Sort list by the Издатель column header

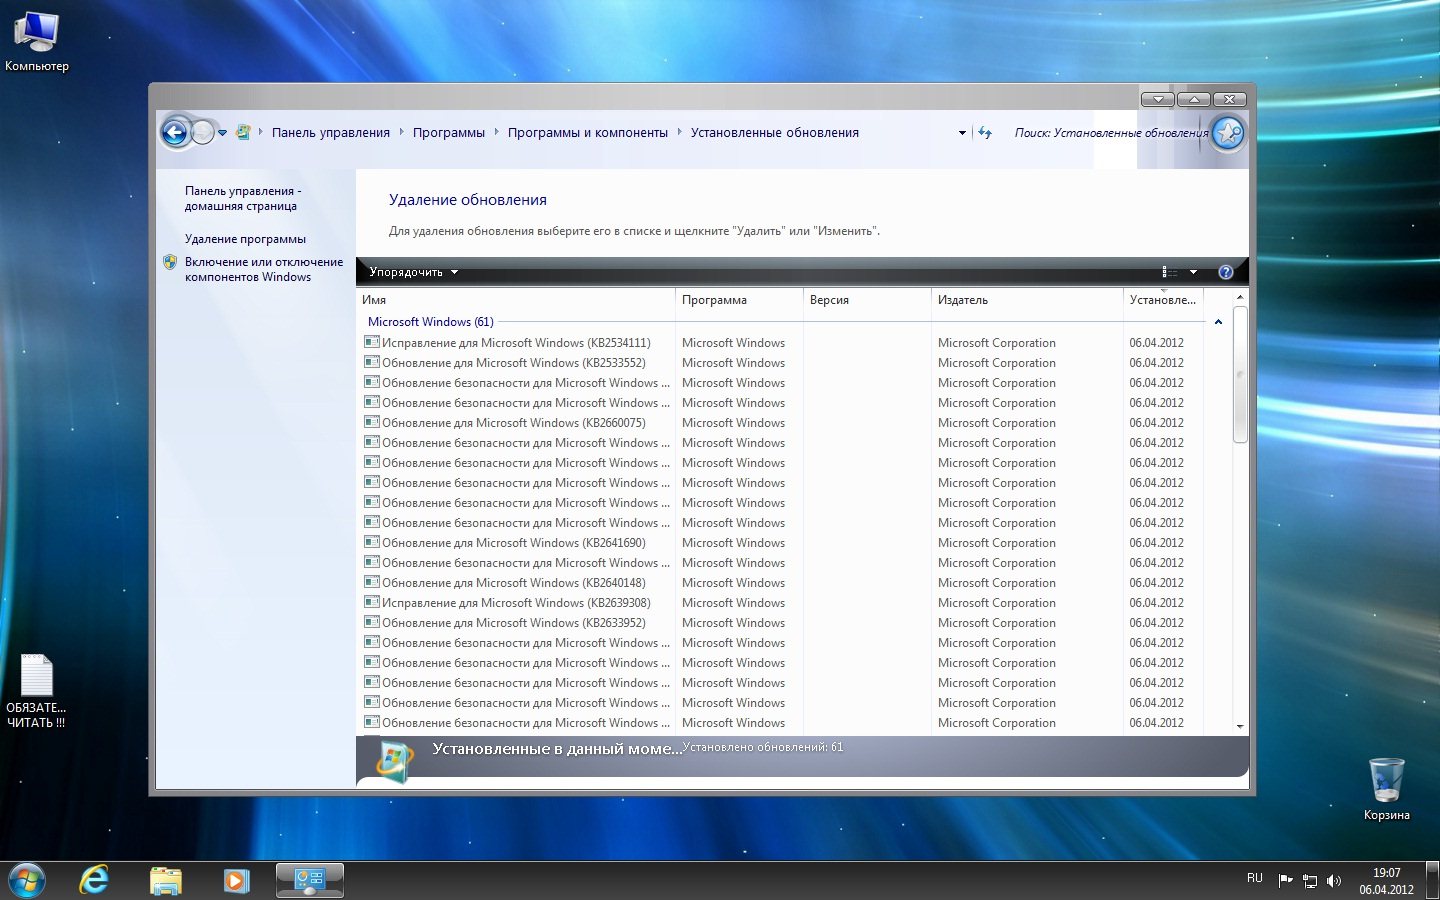[x=1025, y=300]
